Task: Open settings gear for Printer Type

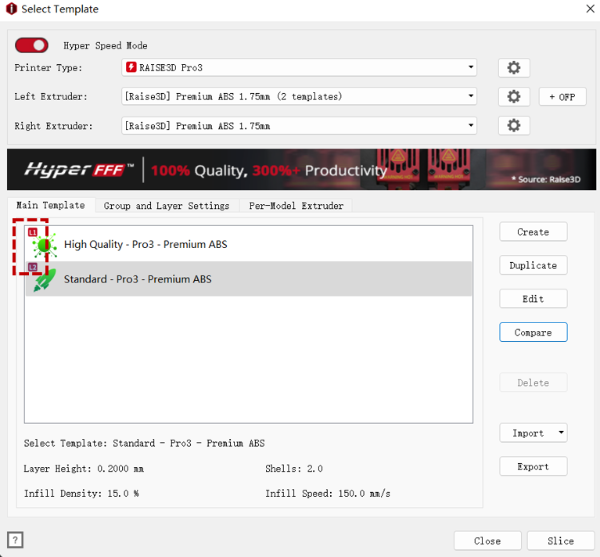Action: 513,68
